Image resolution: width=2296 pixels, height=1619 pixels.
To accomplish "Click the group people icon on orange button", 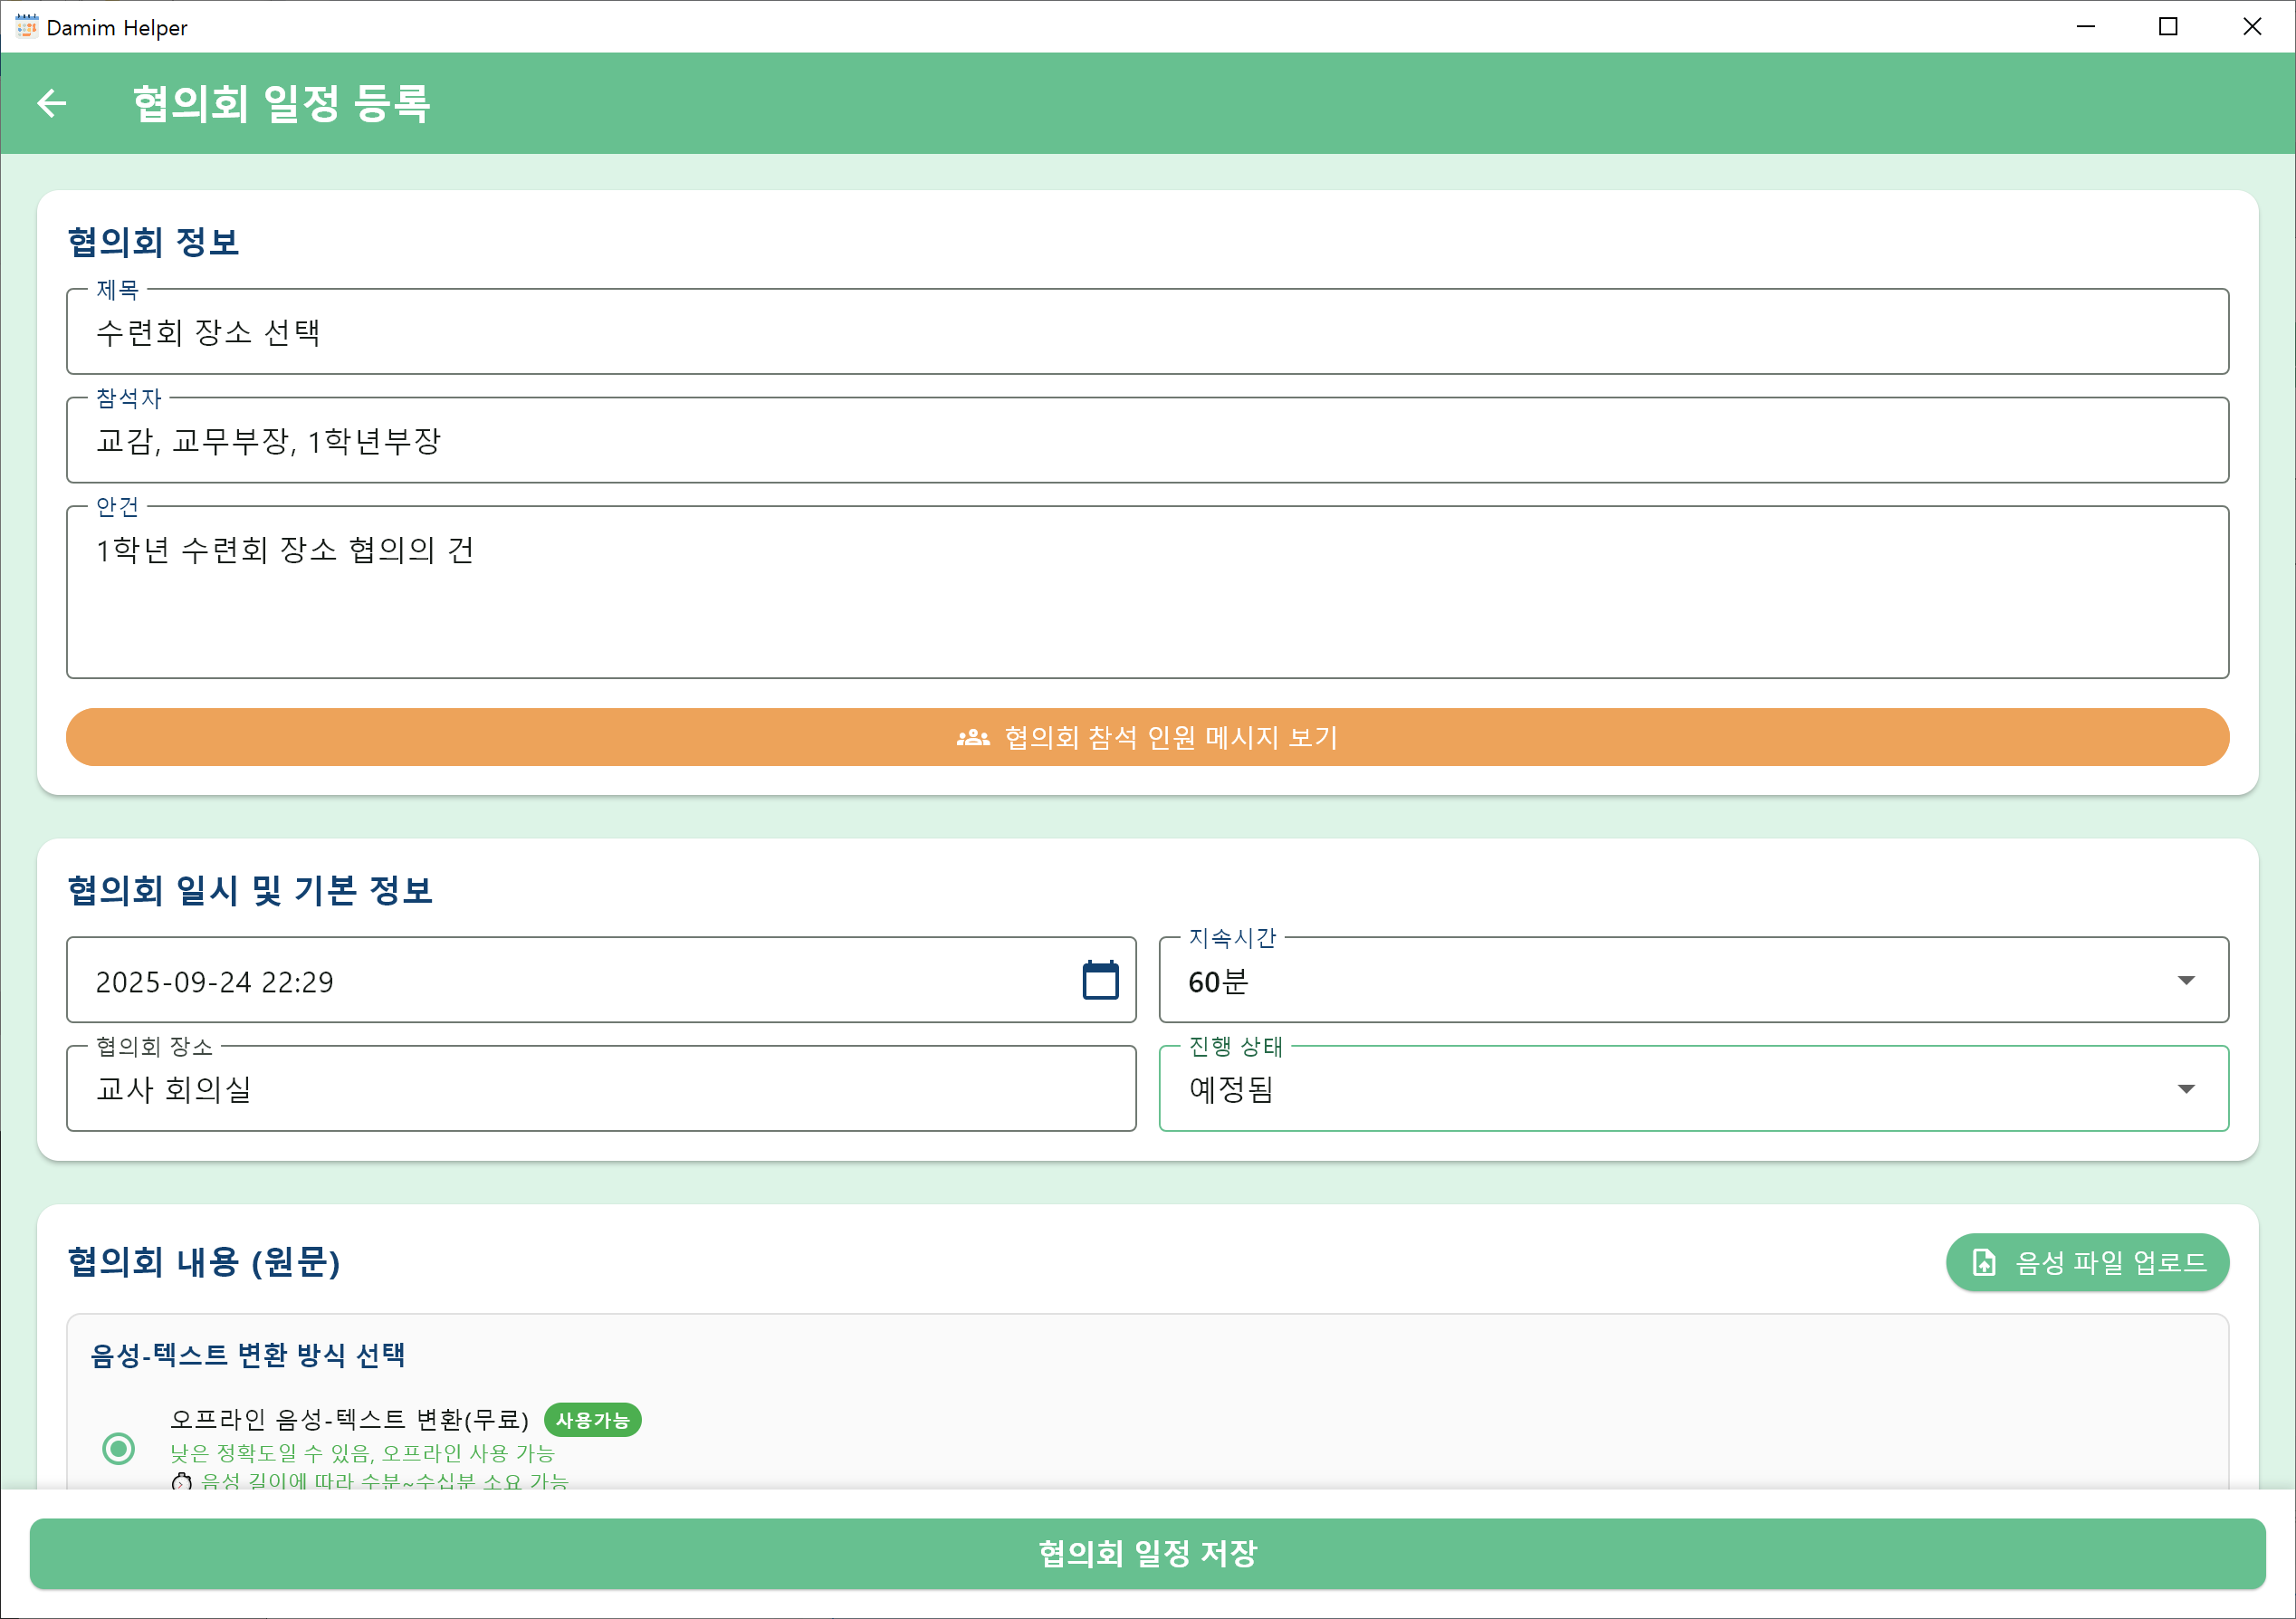I will tap(972, 738).
